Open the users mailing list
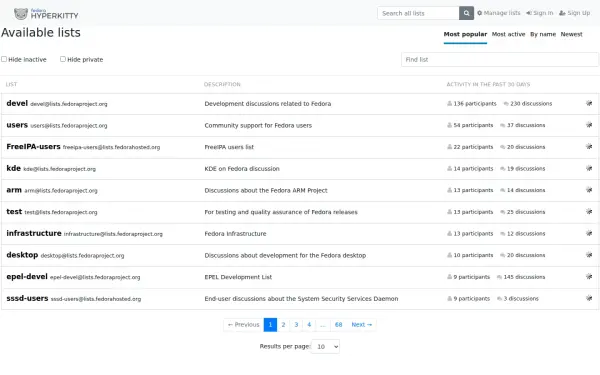This screenshot has height=375, width=600. pyautogui.click(x=17, y=125)
